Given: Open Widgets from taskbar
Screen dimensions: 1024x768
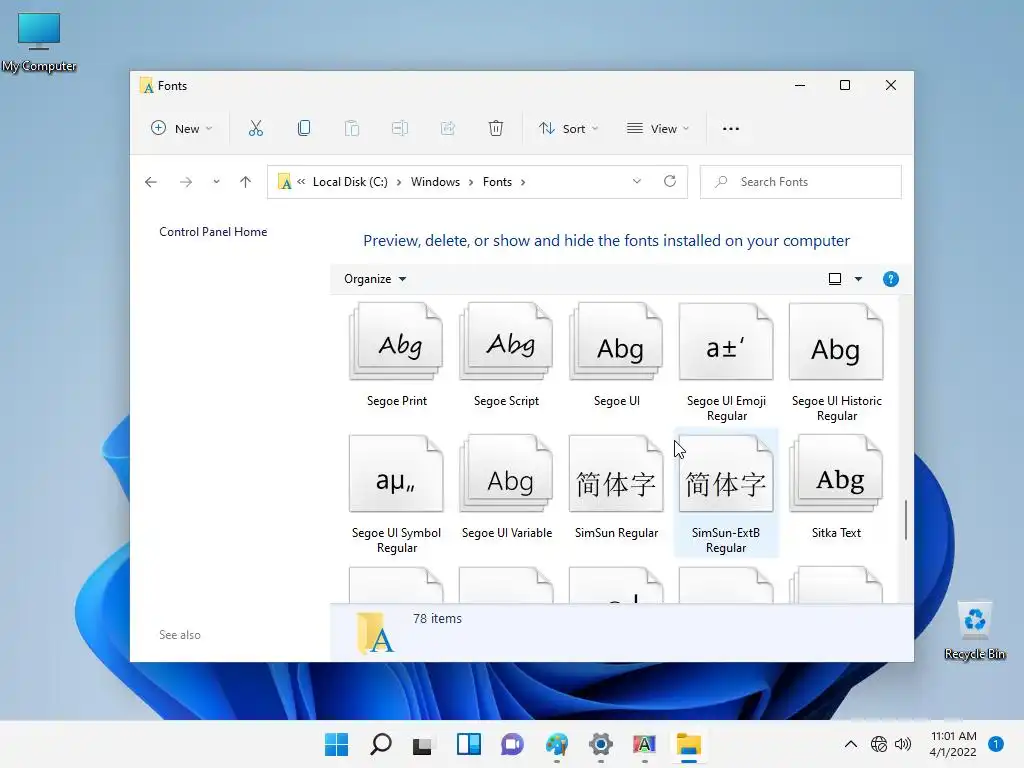Looking at the screenshot, I should click(468, 744).
